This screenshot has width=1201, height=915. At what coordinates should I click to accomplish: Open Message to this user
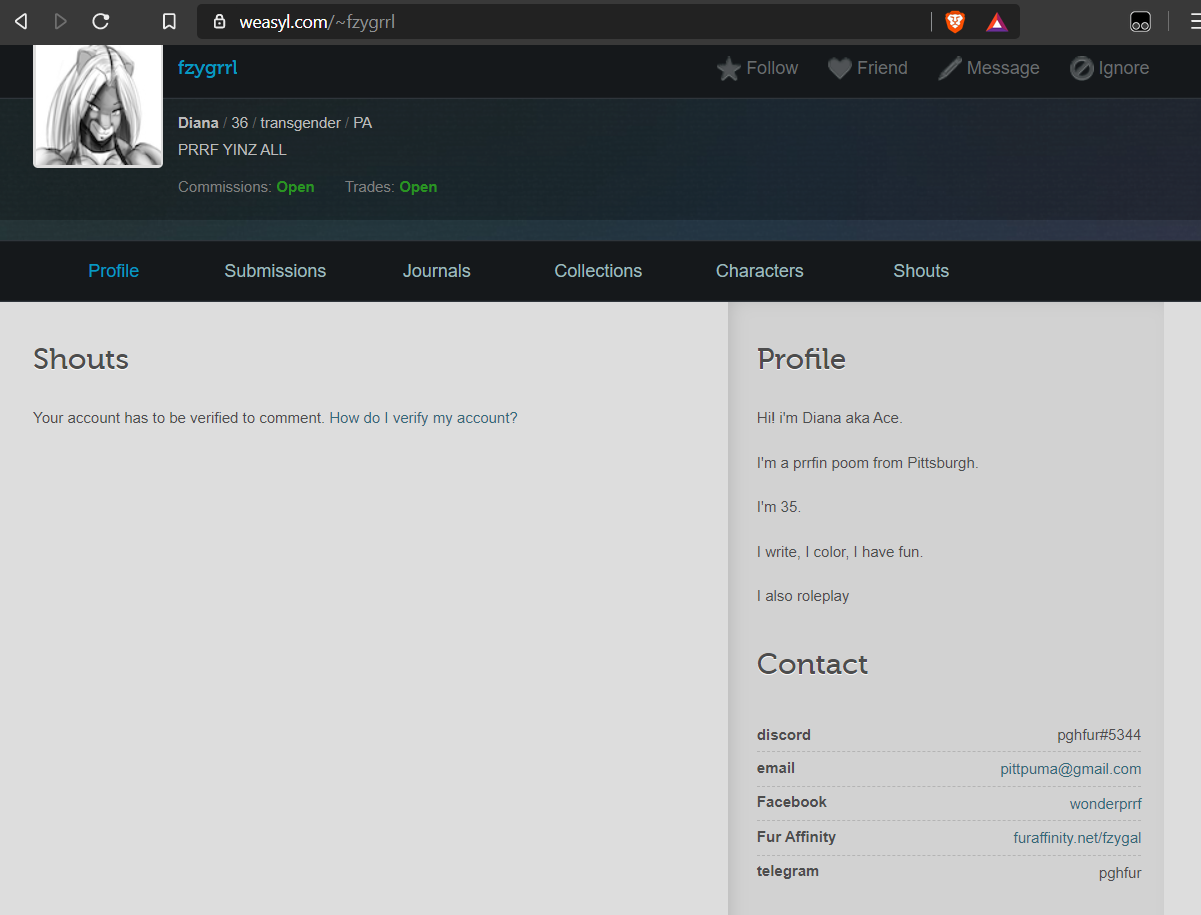click(989, 68)
